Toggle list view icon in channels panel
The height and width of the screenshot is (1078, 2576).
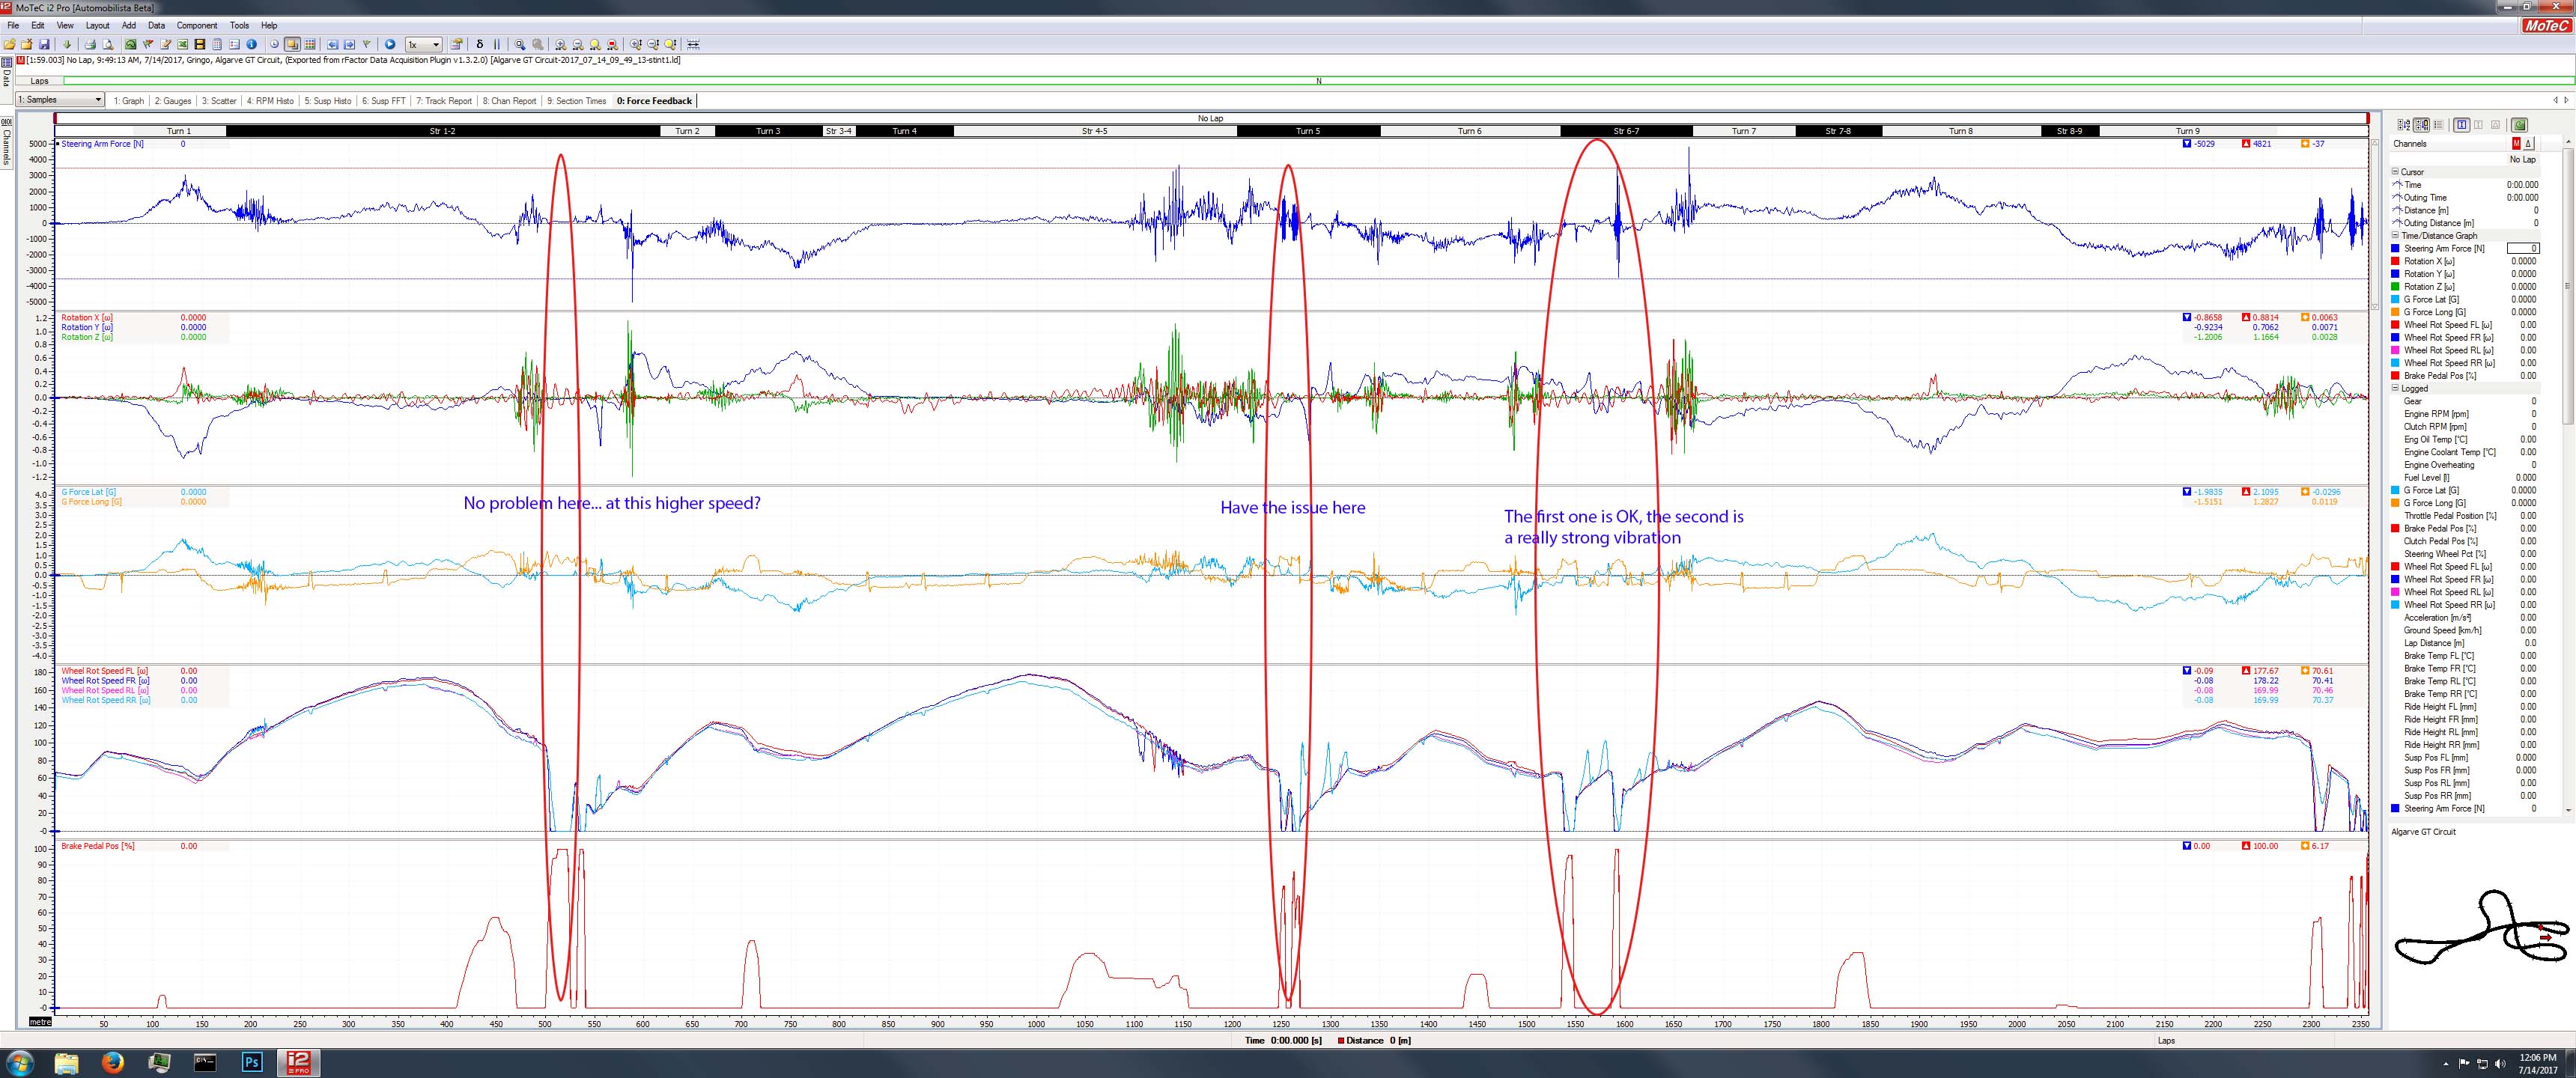[x=2438, y=125]
